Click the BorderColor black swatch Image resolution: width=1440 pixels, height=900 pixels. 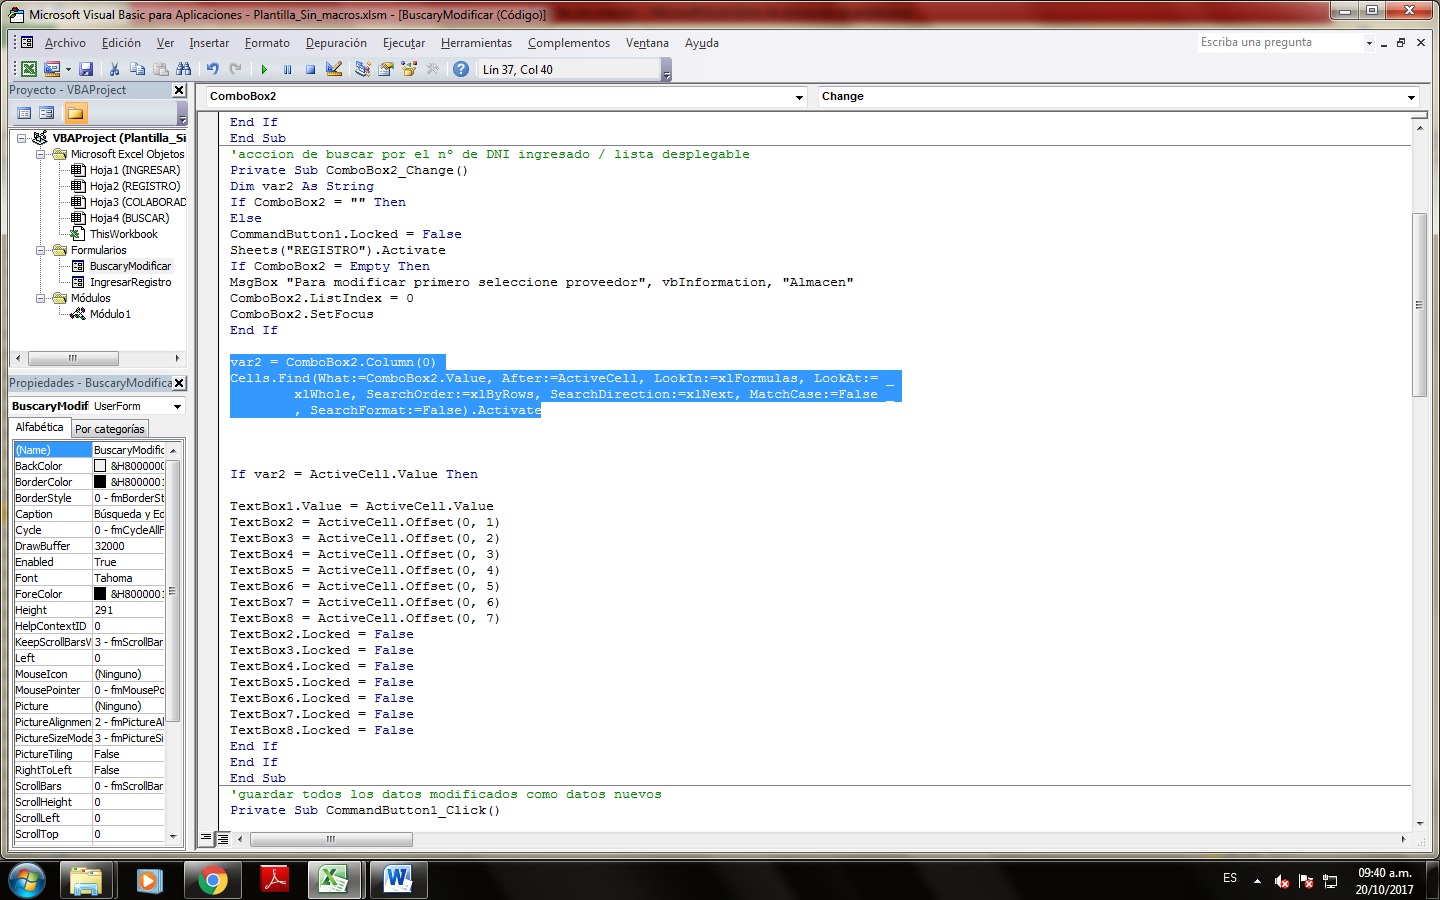point(100,482)
